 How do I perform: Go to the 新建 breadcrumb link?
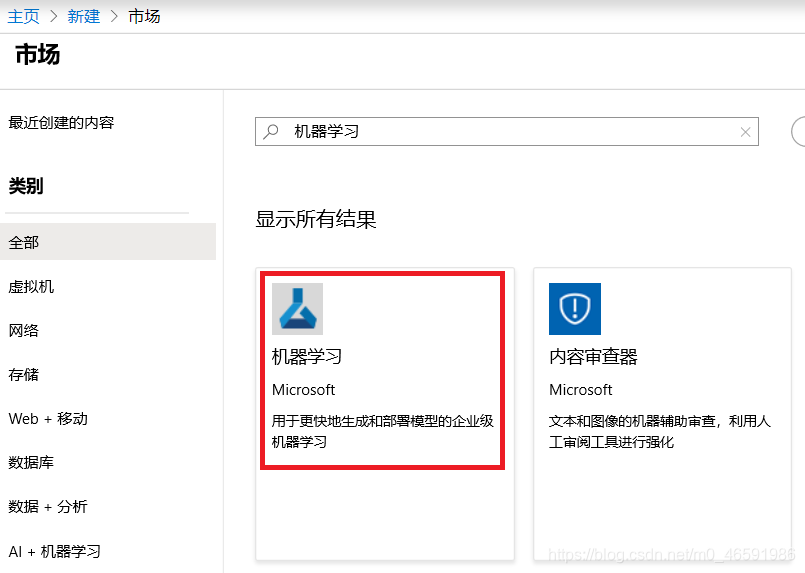(83, 16)
